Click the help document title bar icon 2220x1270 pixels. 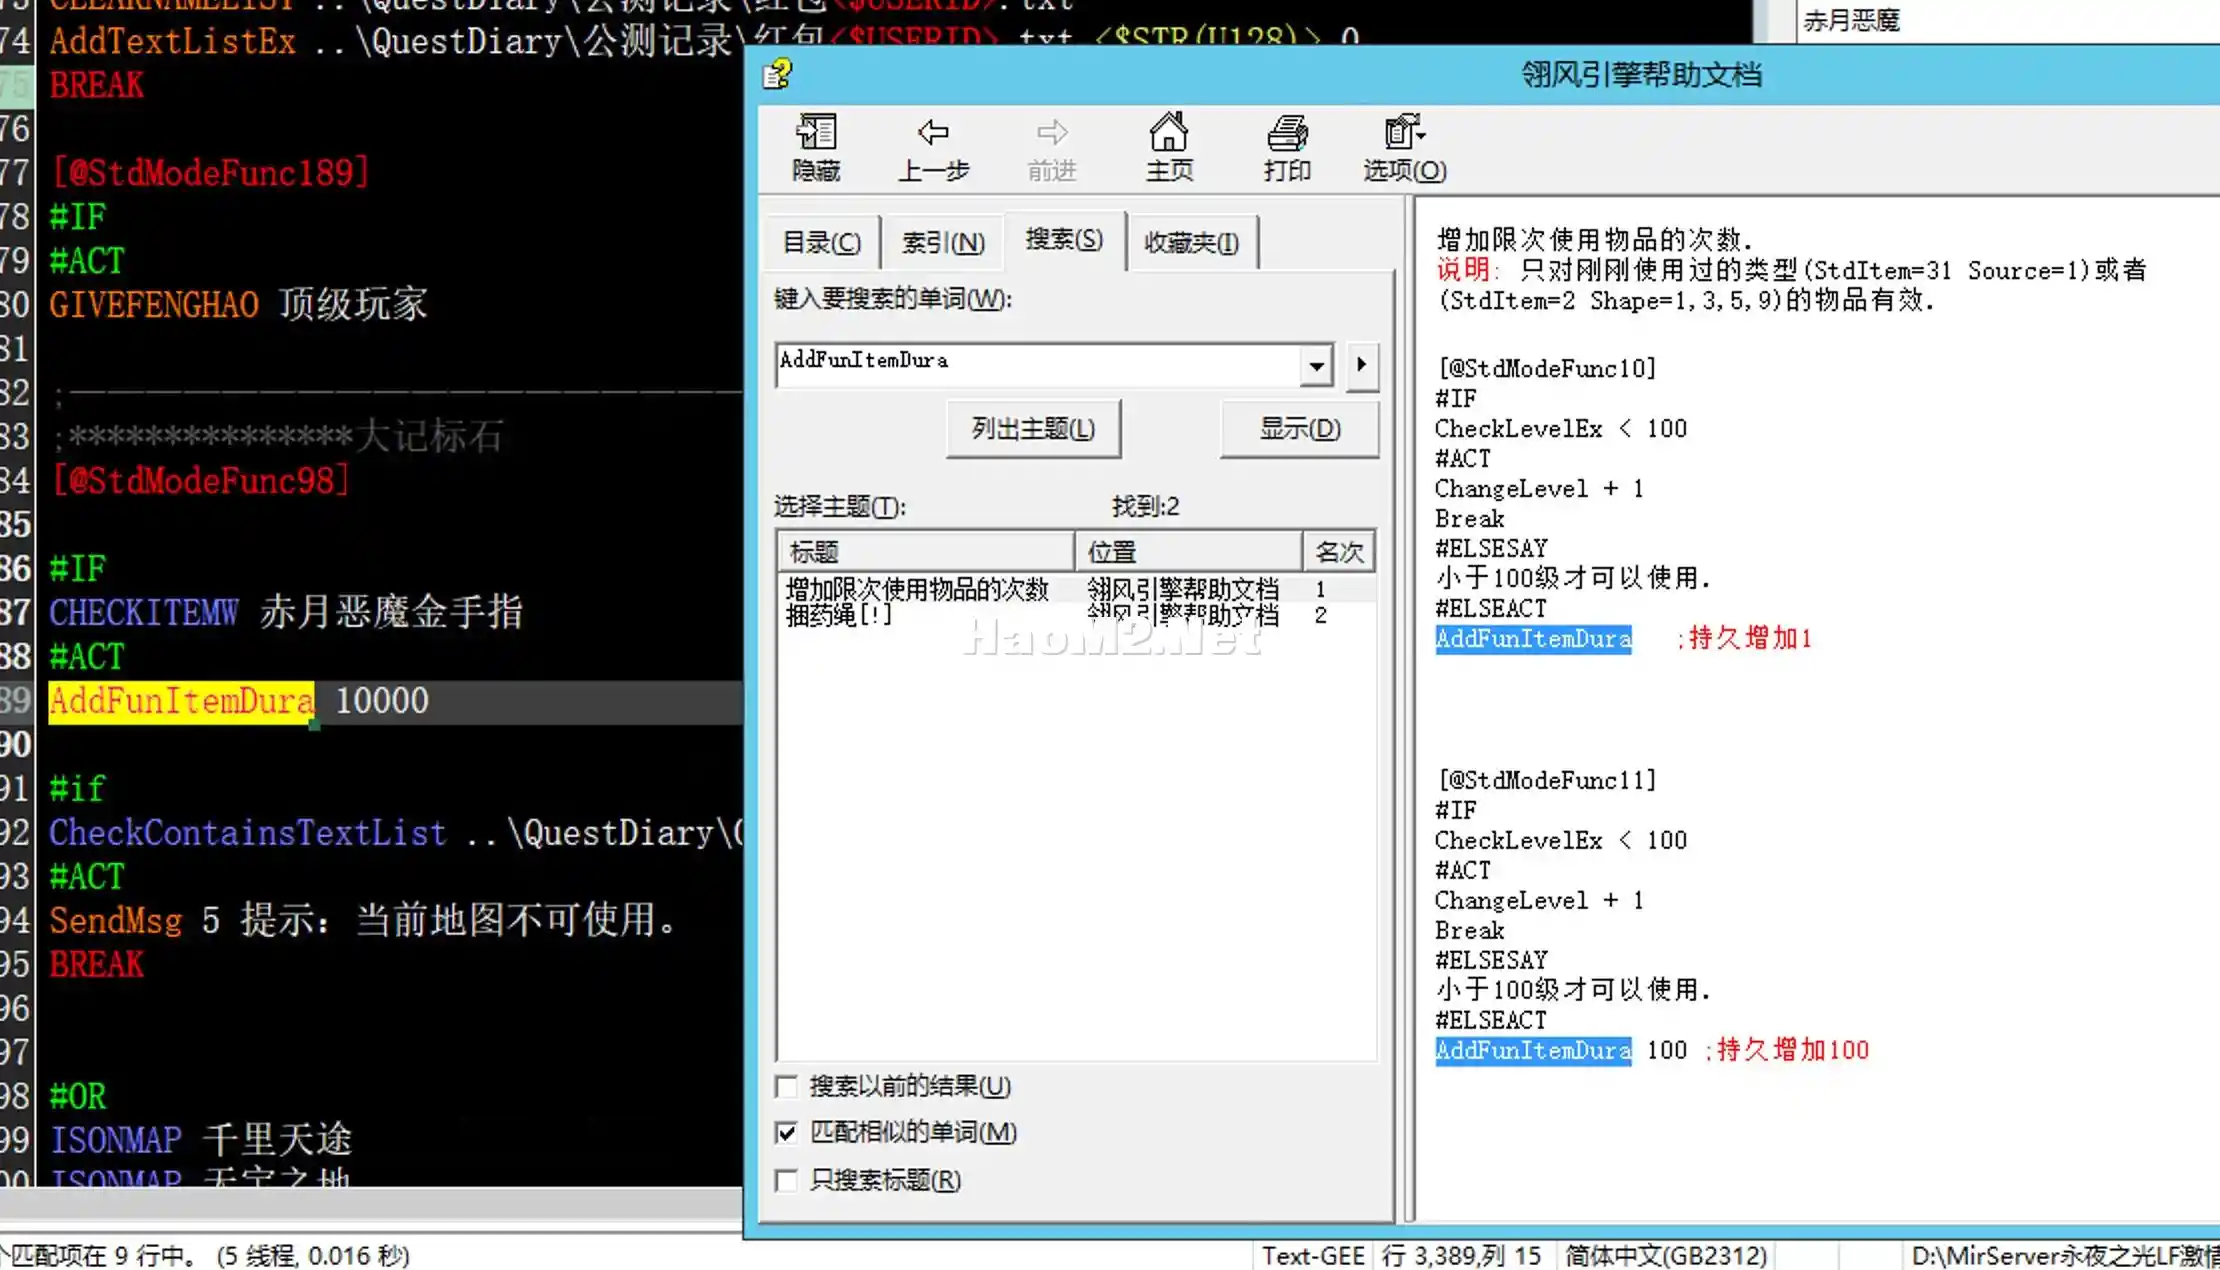click(777, 74)
